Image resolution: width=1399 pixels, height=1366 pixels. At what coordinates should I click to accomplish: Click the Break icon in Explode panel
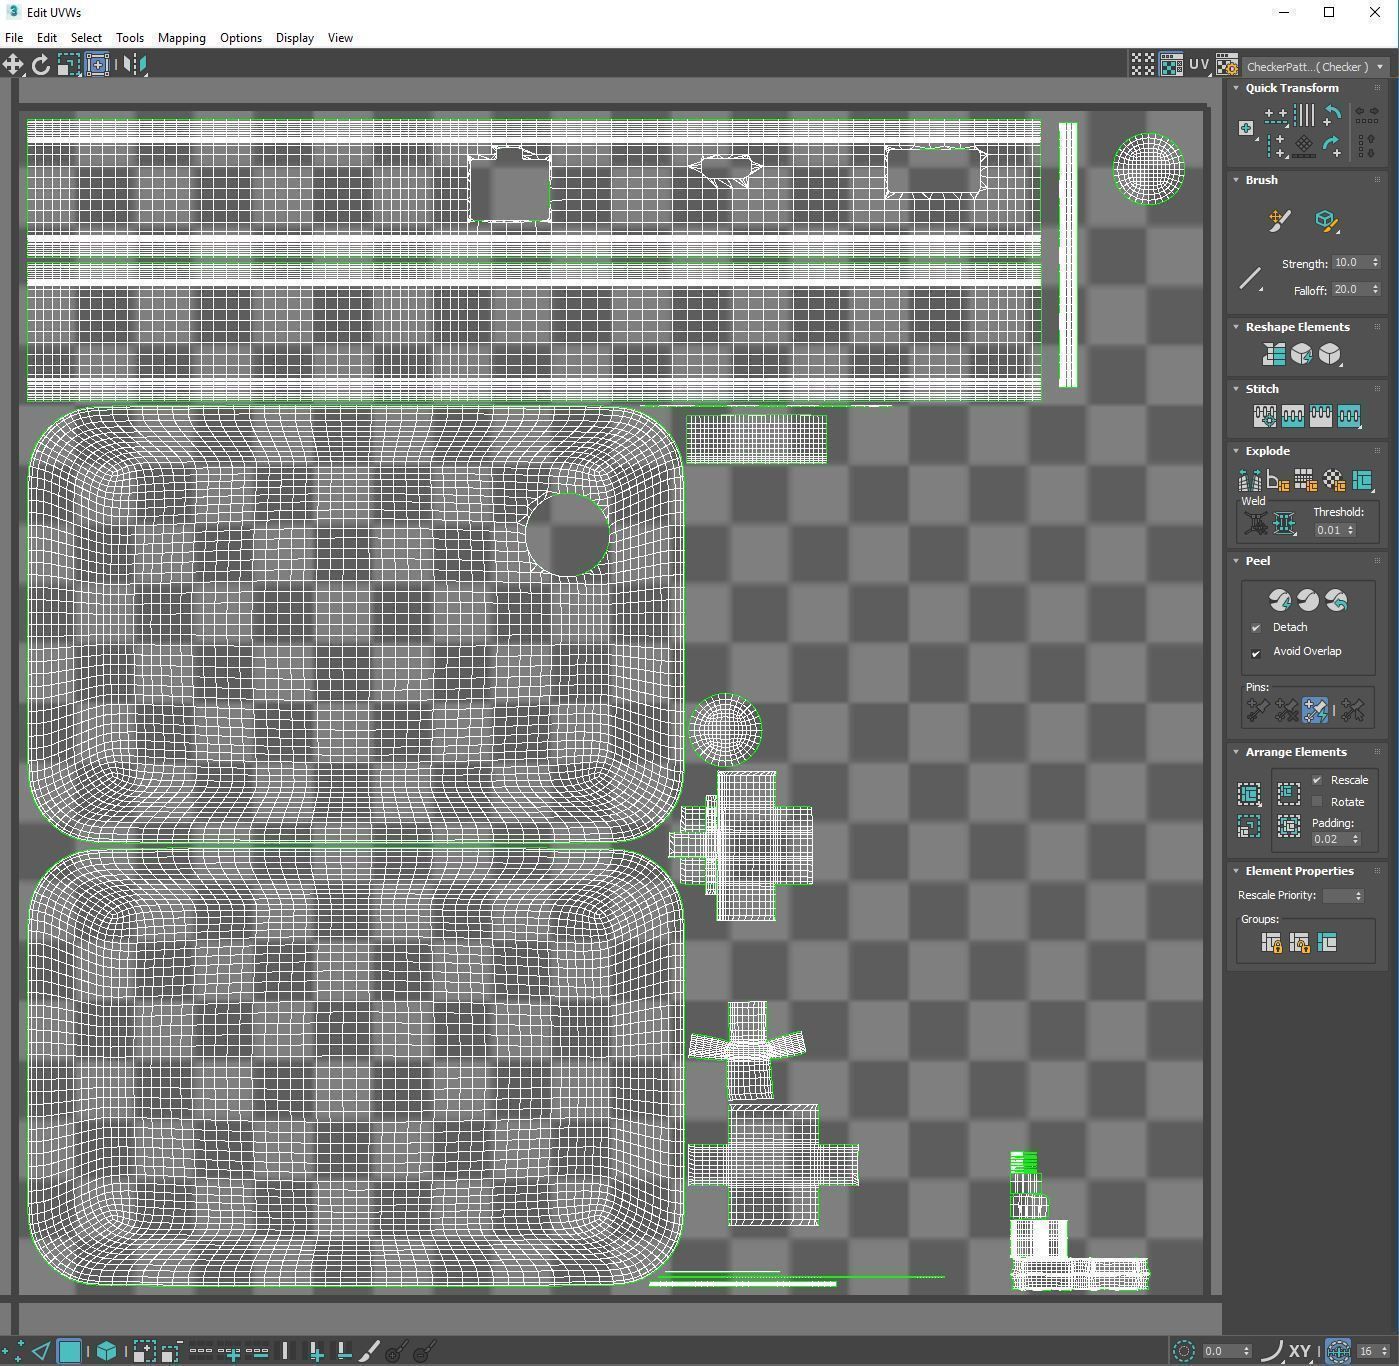click(1249, 481)
